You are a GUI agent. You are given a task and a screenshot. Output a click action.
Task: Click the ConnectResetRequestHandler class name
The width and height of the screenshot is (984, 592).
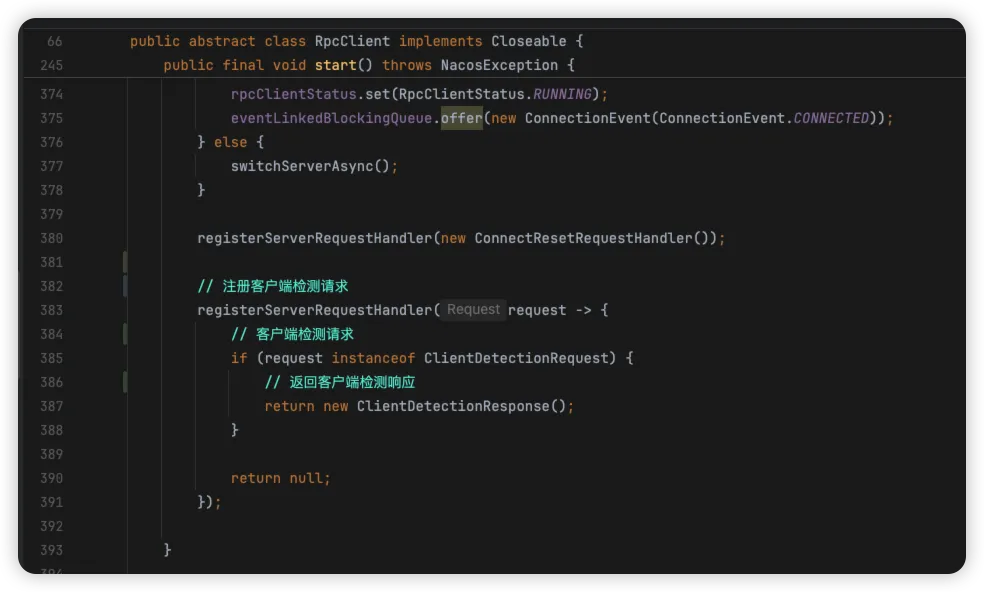coord(583,238)
